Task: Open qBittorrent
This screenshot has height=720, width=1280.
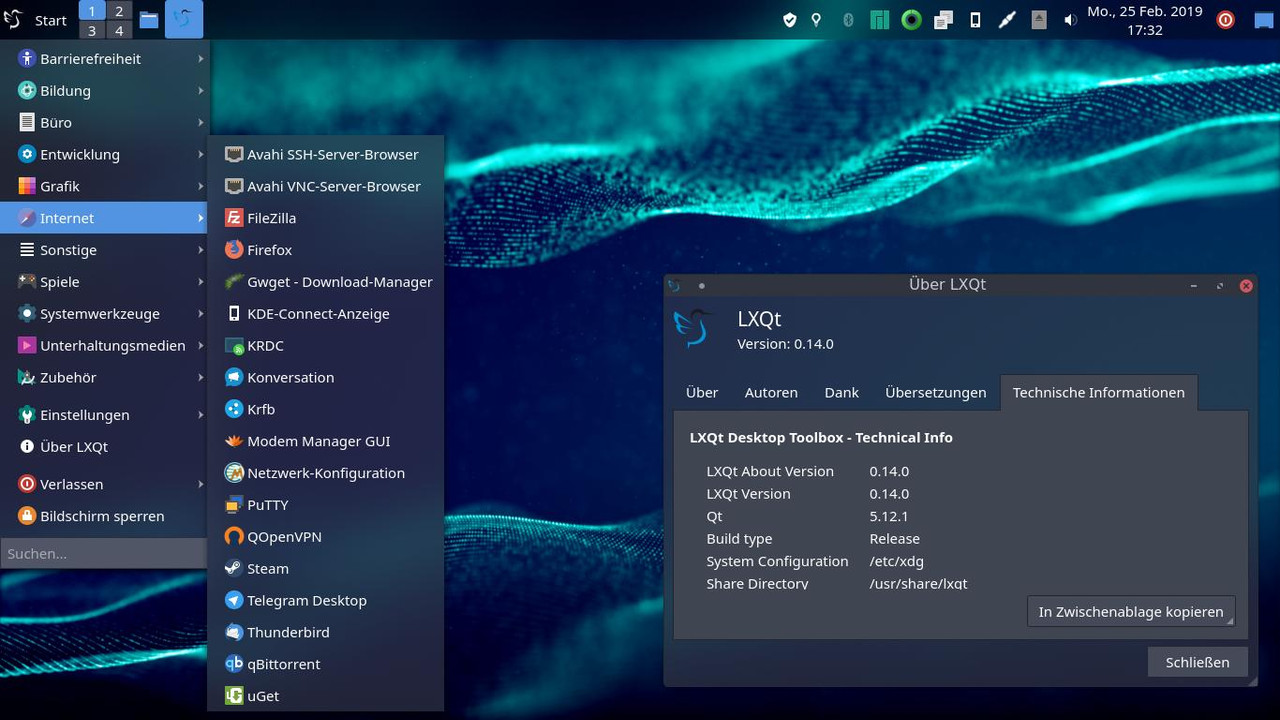Action: [x=325, y=664]
